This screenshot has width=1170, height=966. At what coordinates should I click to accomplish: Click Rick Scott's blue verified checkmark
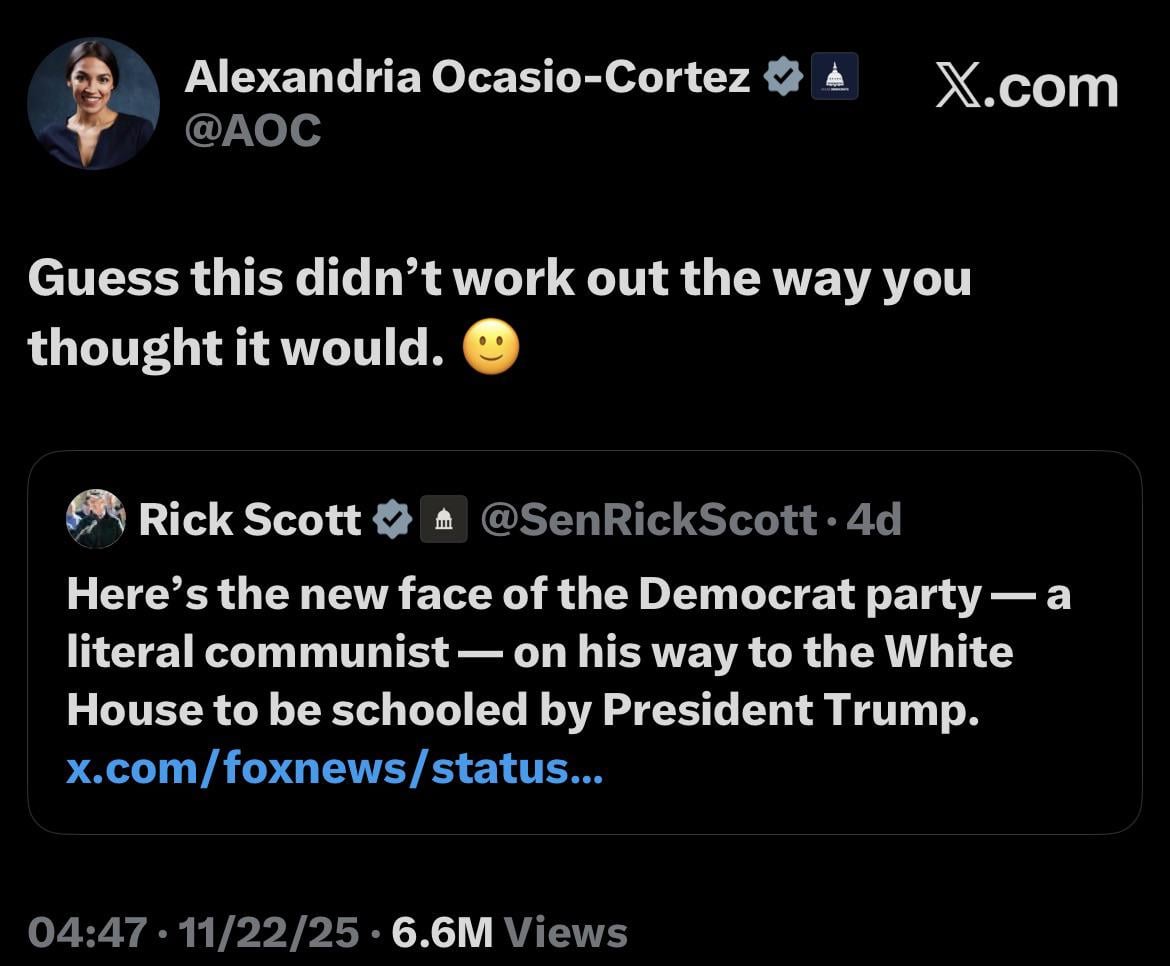tap(392, 519)
